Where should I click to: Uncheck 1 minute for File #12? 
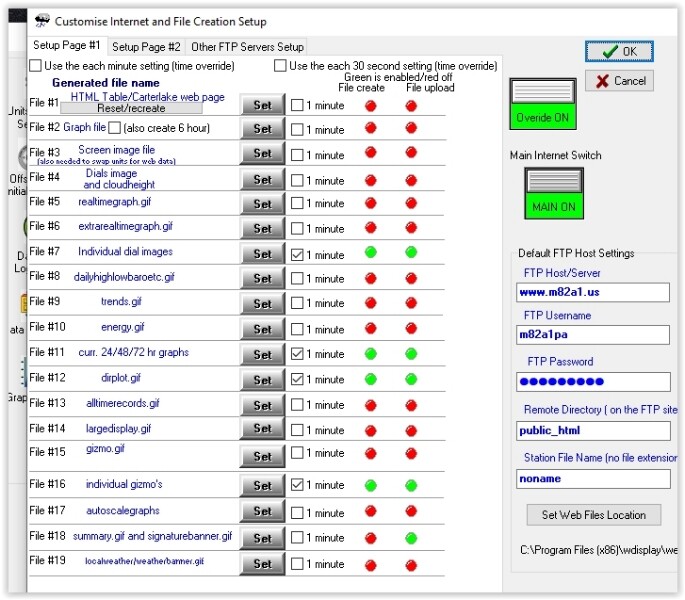pos(297,379)
